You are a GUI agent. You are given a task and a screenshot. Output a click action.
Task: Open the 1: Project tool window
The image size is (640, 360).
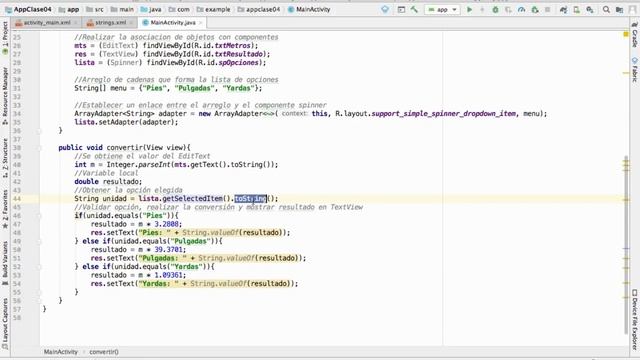pos(5,38)
